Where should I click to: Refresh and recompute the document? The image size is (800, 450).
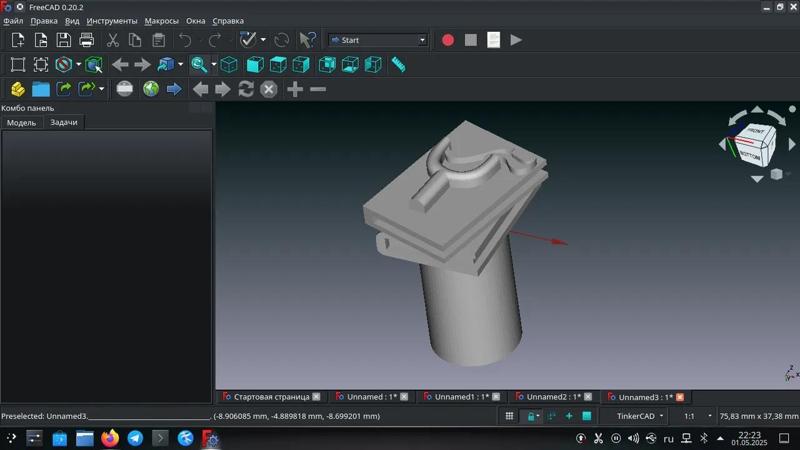coord(282,40)
